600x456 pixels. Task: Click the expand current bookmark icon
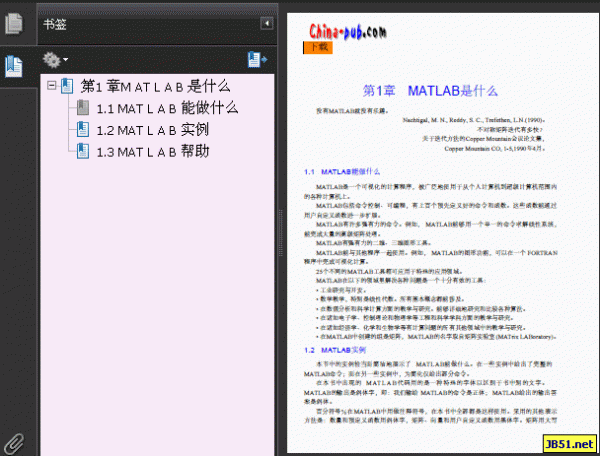[x=257, y=60]
